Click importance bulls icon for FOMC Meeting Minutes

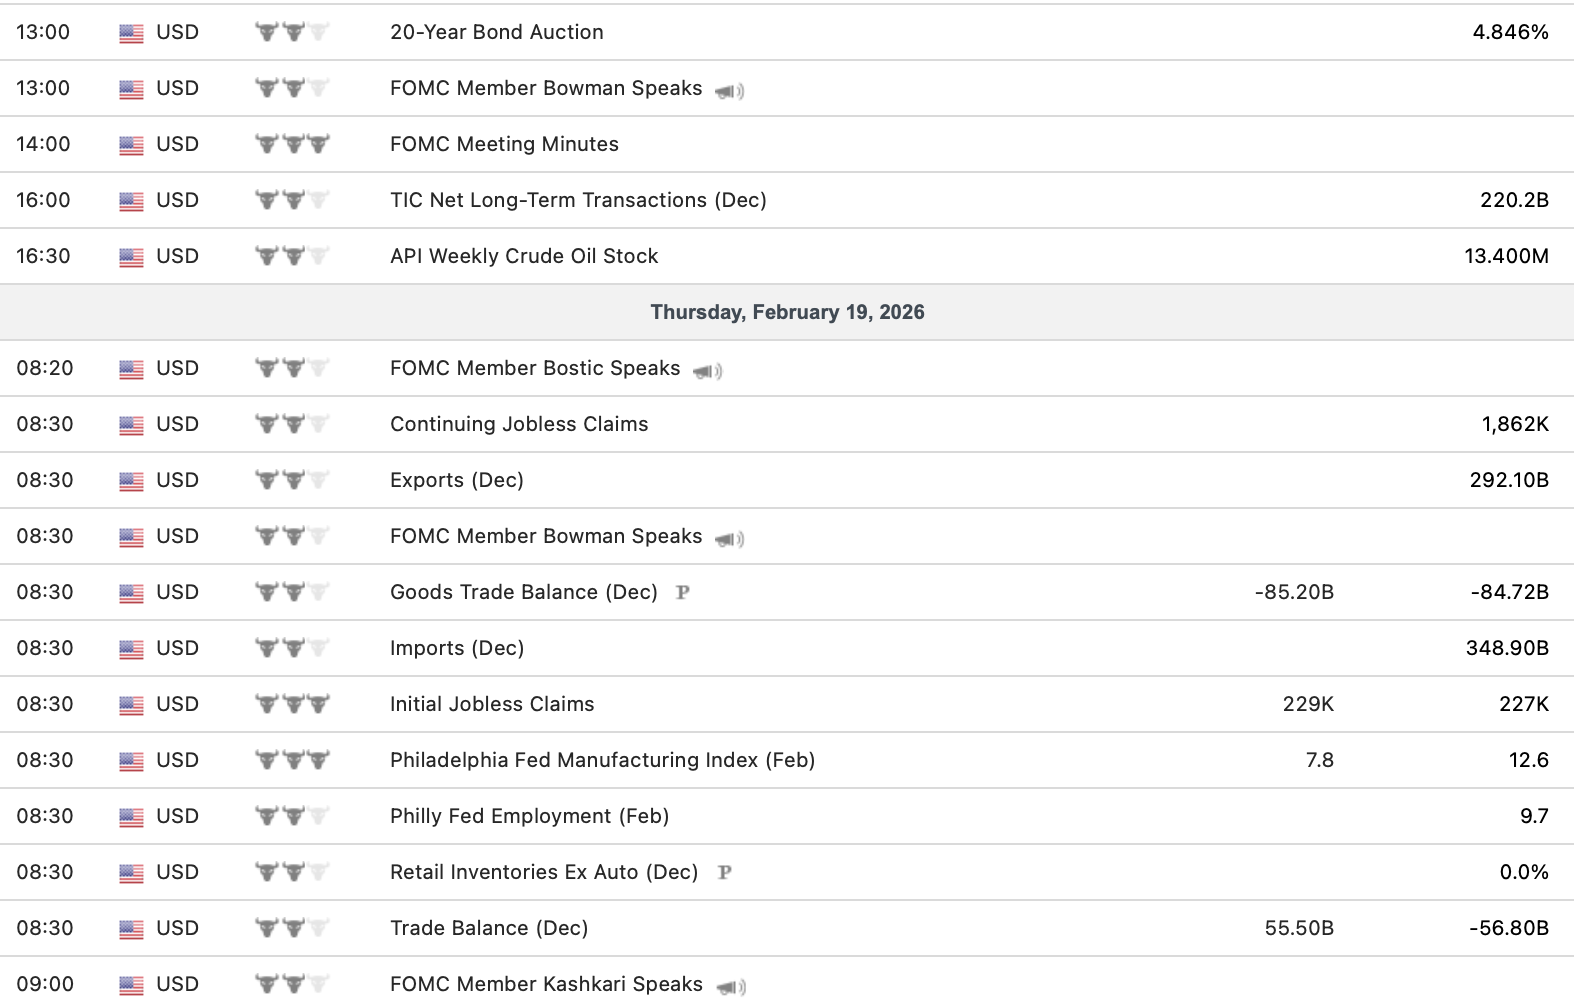click(292, 144)
